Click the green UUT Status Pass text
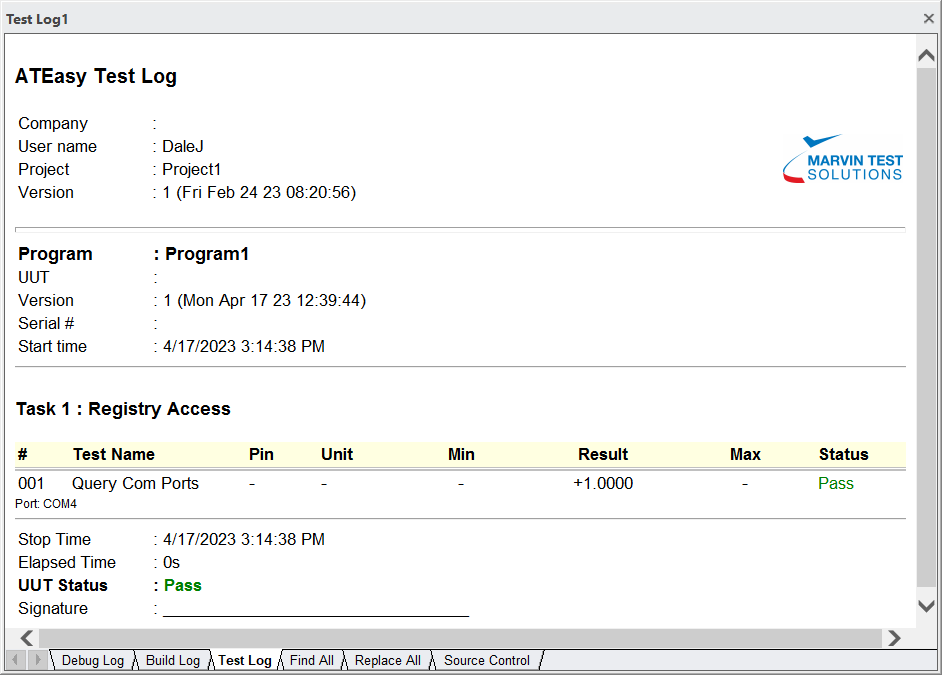 [183, 585]
